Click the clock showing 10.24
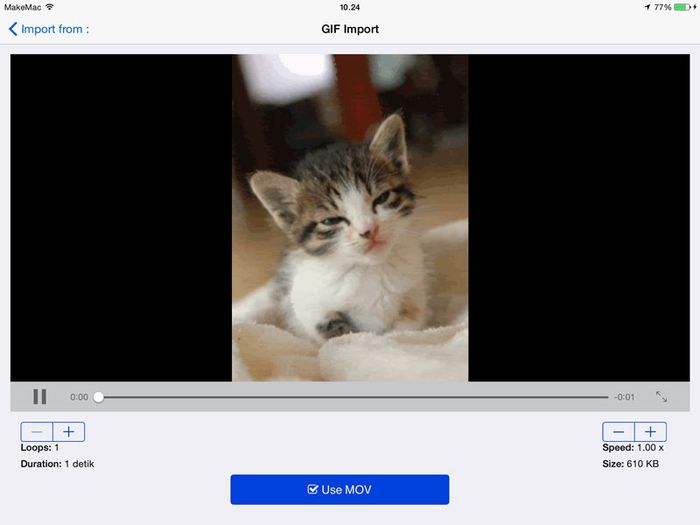Screen dimensions: 700x525 click(350, 7)
